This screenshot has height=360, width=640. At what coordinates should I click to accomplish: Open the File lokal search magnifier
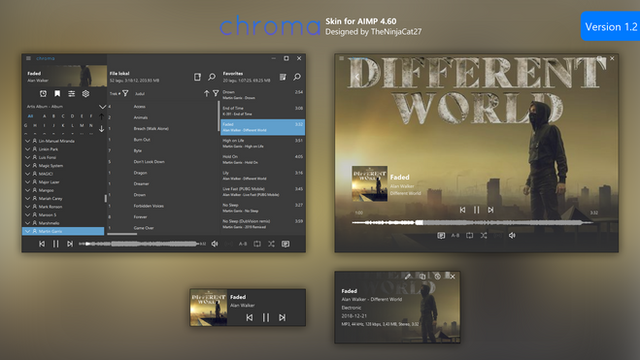click(x=212, y=77)
